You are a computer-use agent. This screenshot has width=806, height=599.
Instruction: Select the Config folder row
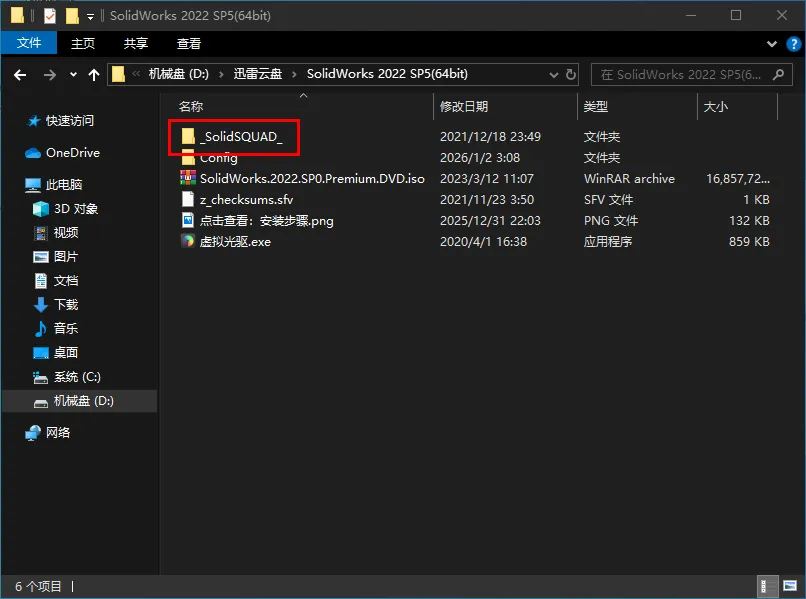click(218, 158)
